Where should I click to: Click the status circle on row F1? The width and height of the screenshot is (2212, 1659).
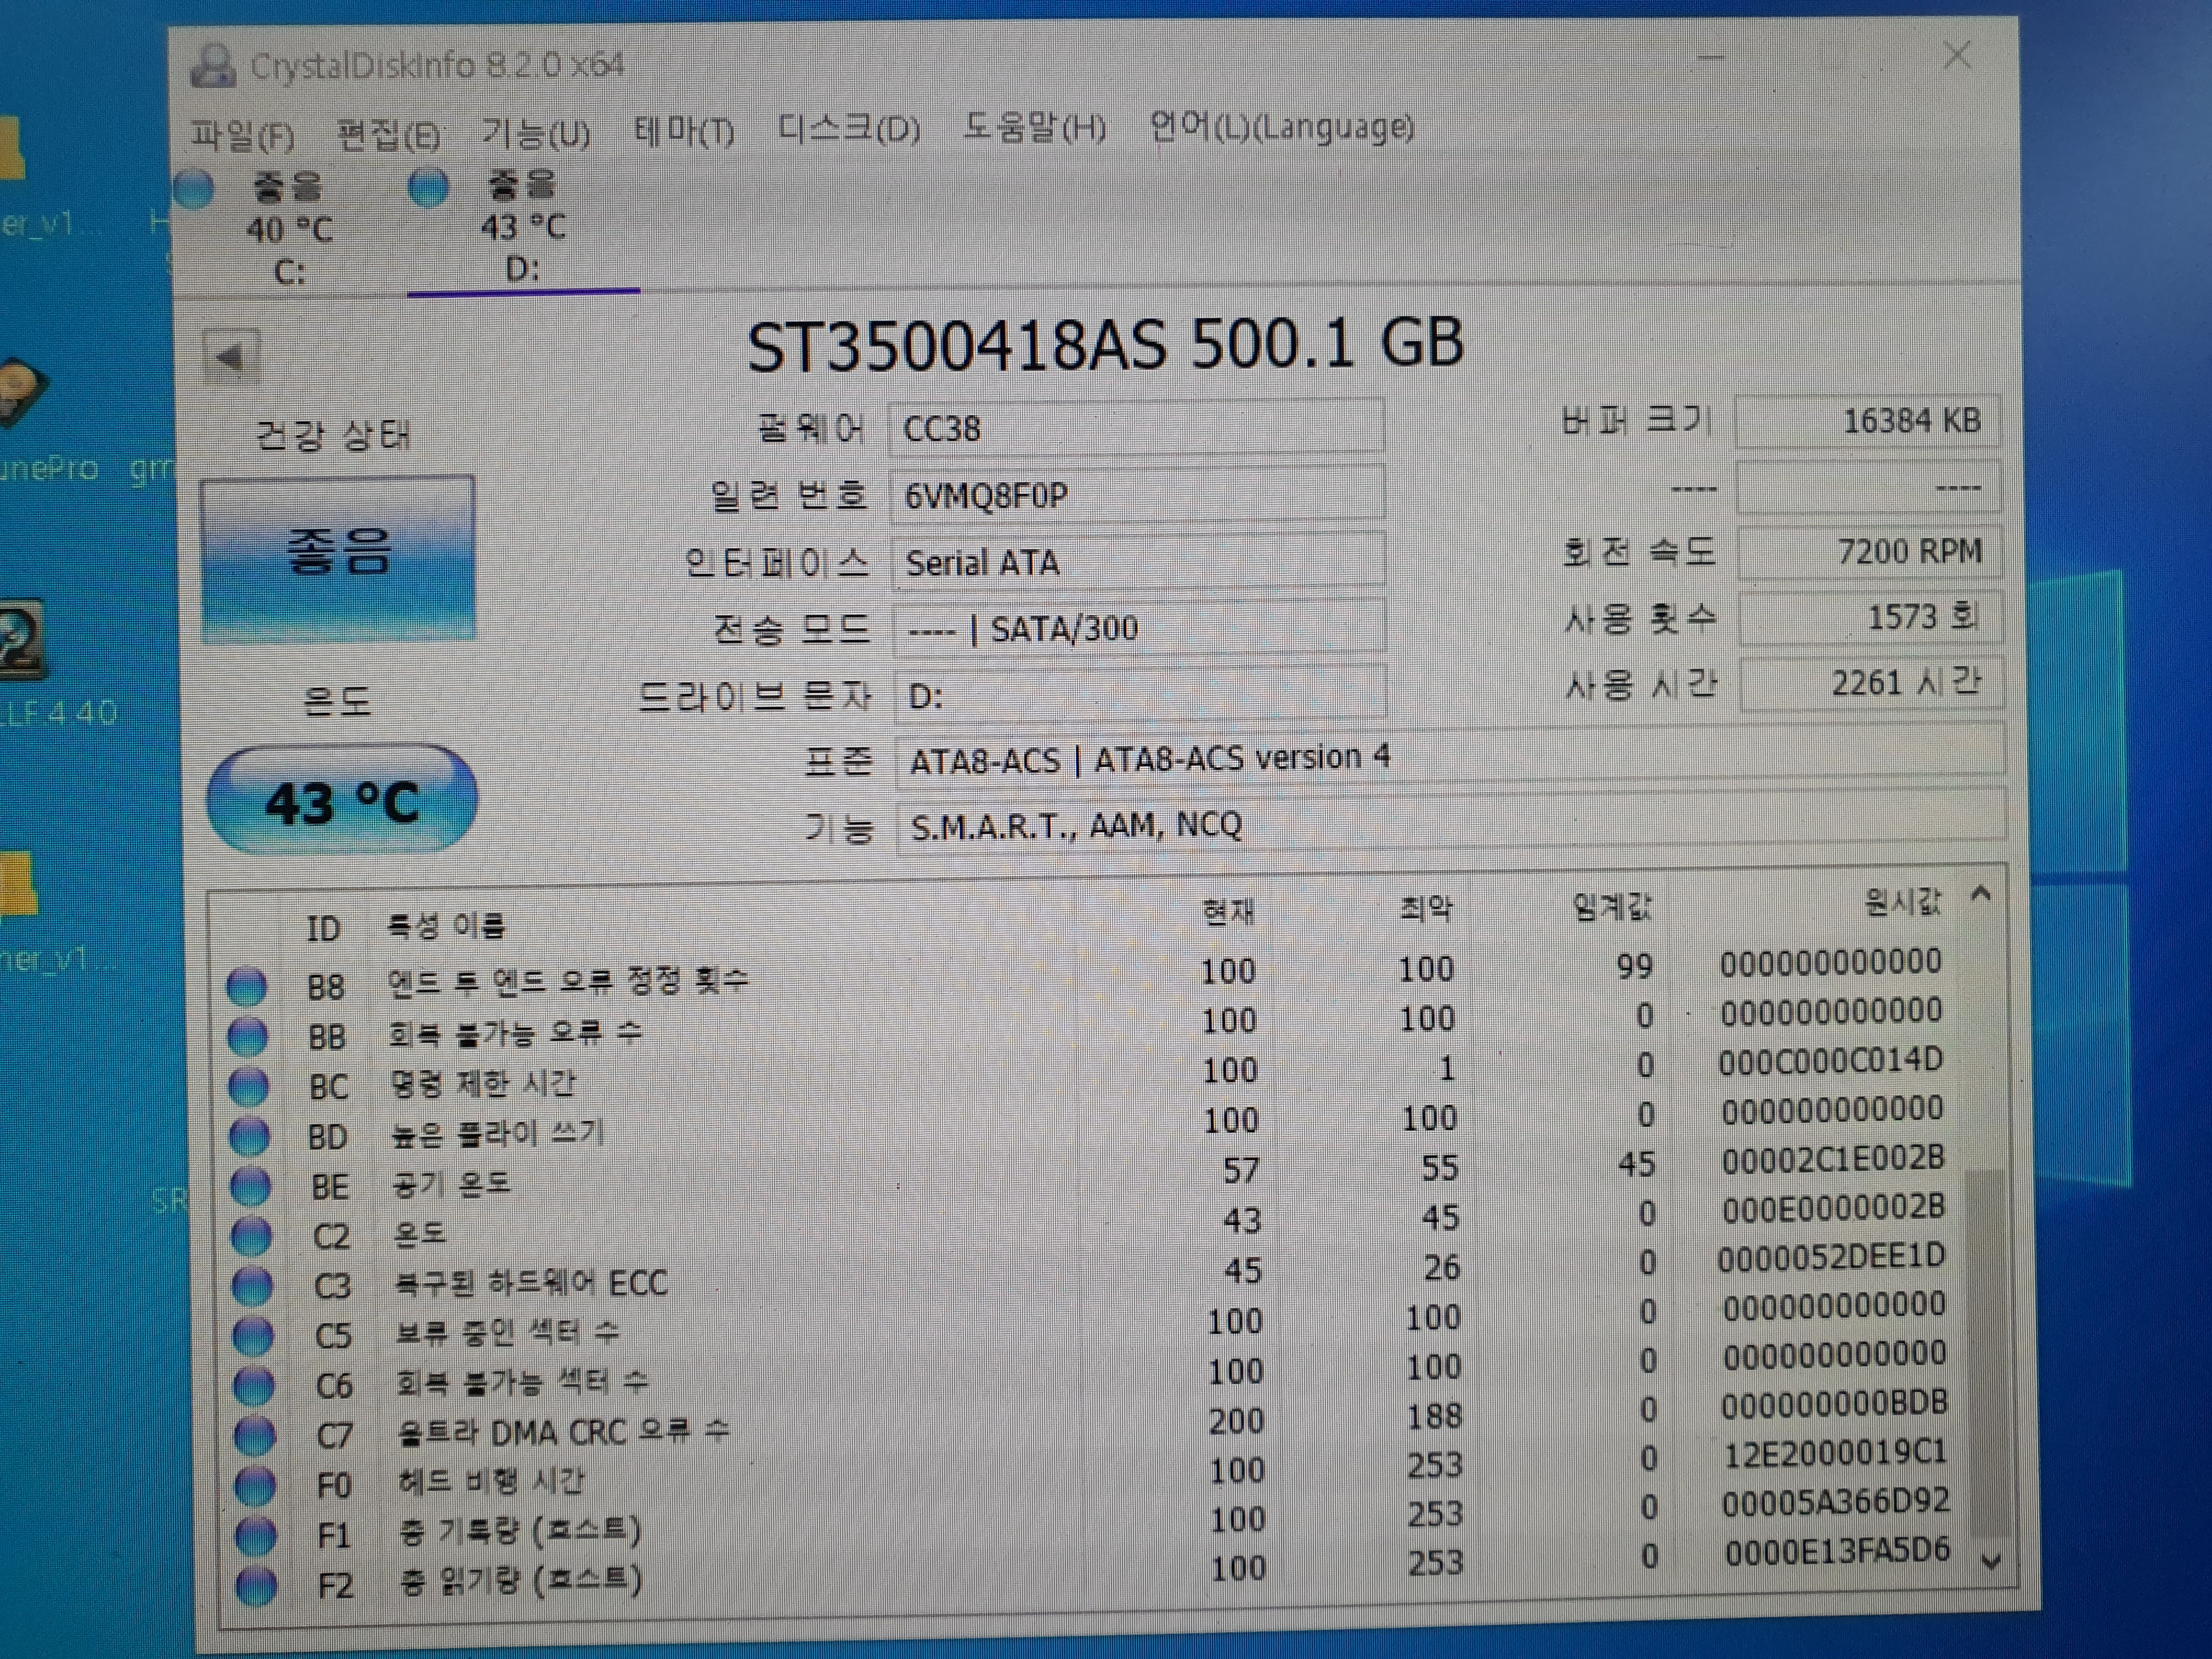pyautogui.click(x=255, y=1536)
